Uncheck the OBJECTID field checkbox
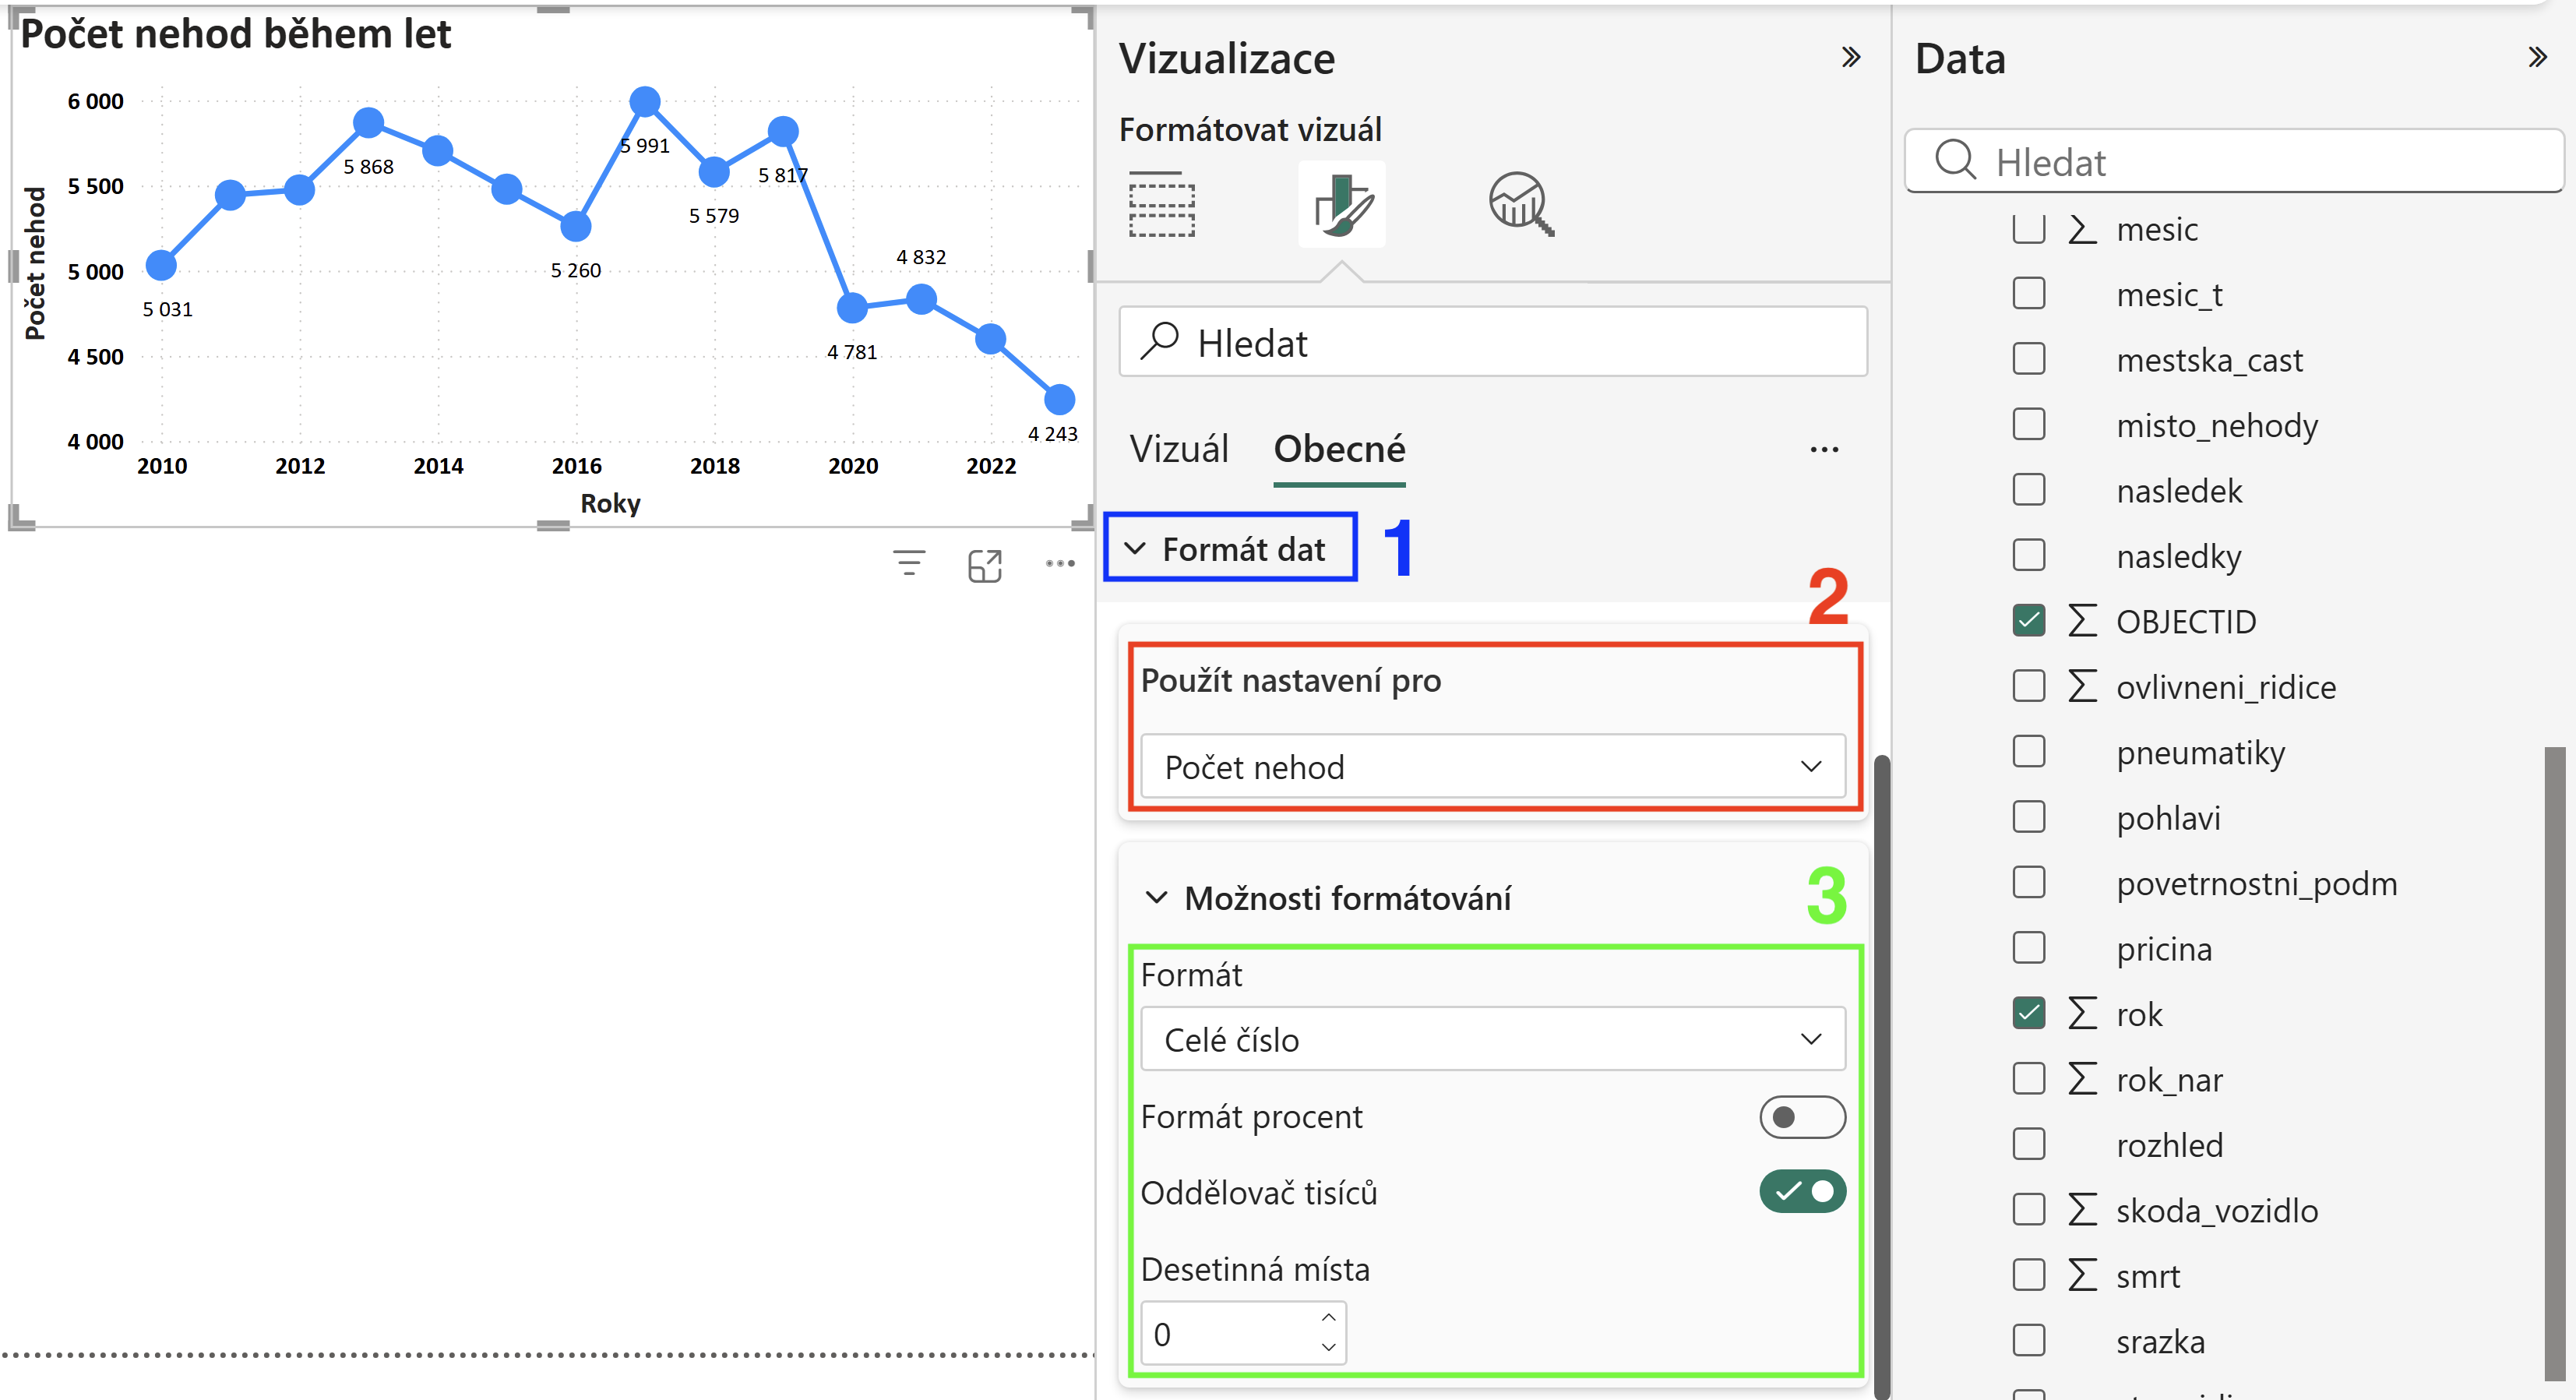 coord(2029,621)
